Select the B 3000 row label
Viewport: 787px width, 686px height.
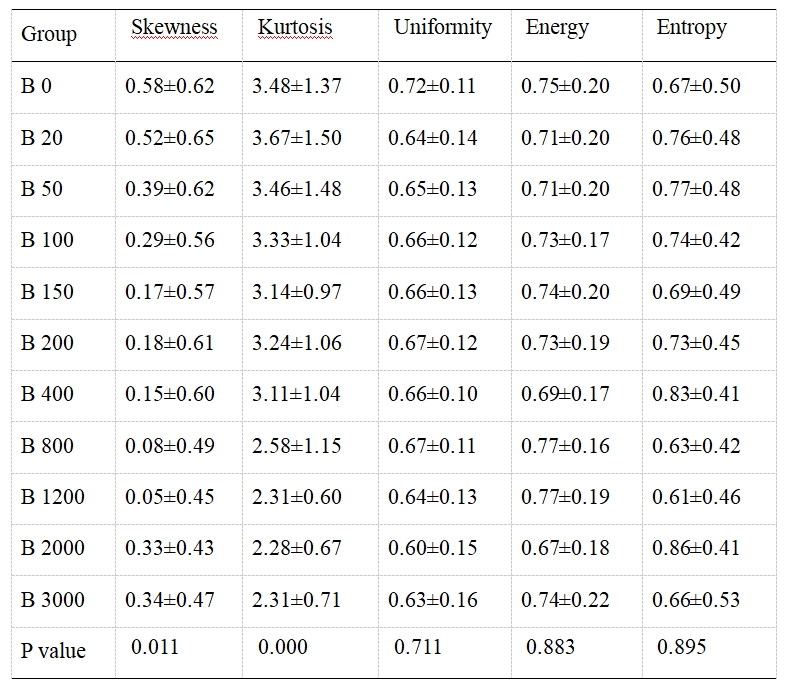(x=53, y=600)
